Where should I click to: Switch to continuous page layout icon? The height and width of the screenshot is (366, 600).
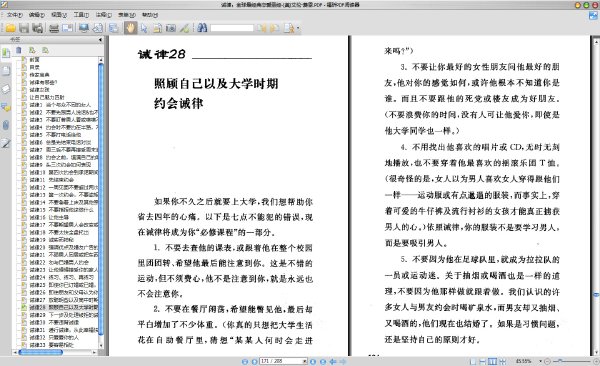pyautogui.click(x=483, y=361)
